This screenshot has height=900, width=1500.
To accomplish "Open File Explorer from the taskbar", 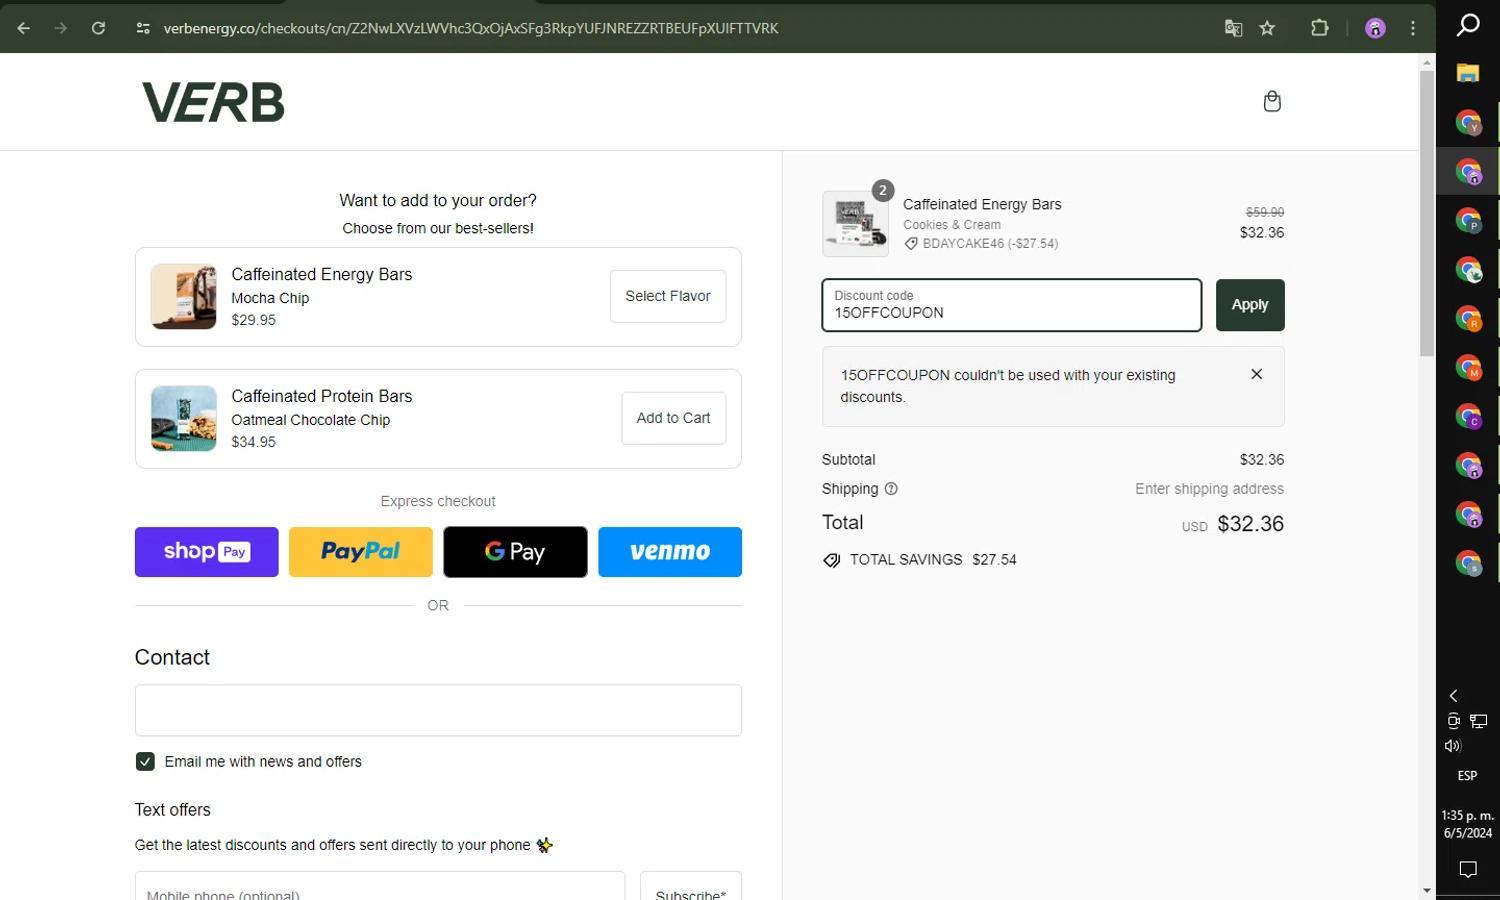I will [x=1468, y=73].
